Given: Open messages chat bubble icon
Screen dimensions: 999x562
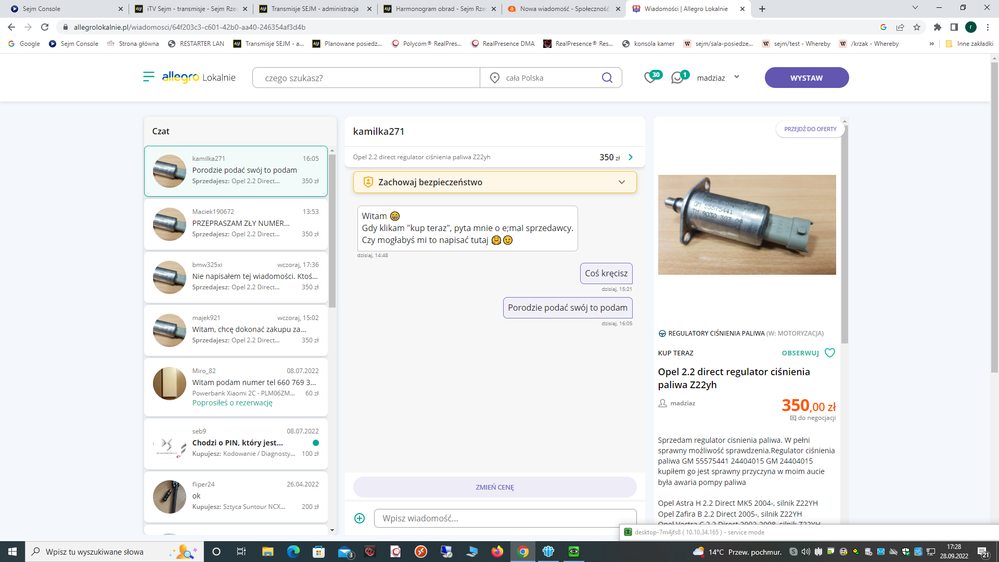Looking at the screenshot, I should [x=679, y=77].
